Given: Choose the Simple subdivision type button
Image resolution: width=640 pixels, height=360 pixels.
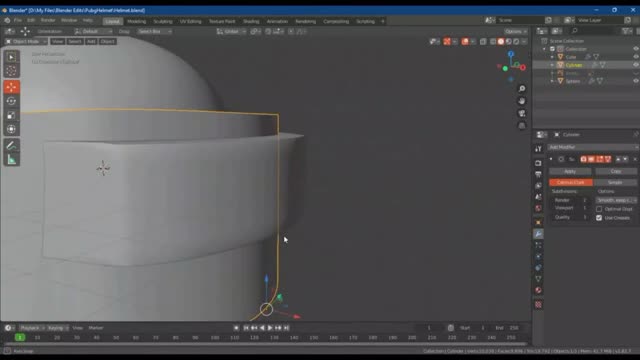Looking at the screenshot, I should click(x=615, y=182).
